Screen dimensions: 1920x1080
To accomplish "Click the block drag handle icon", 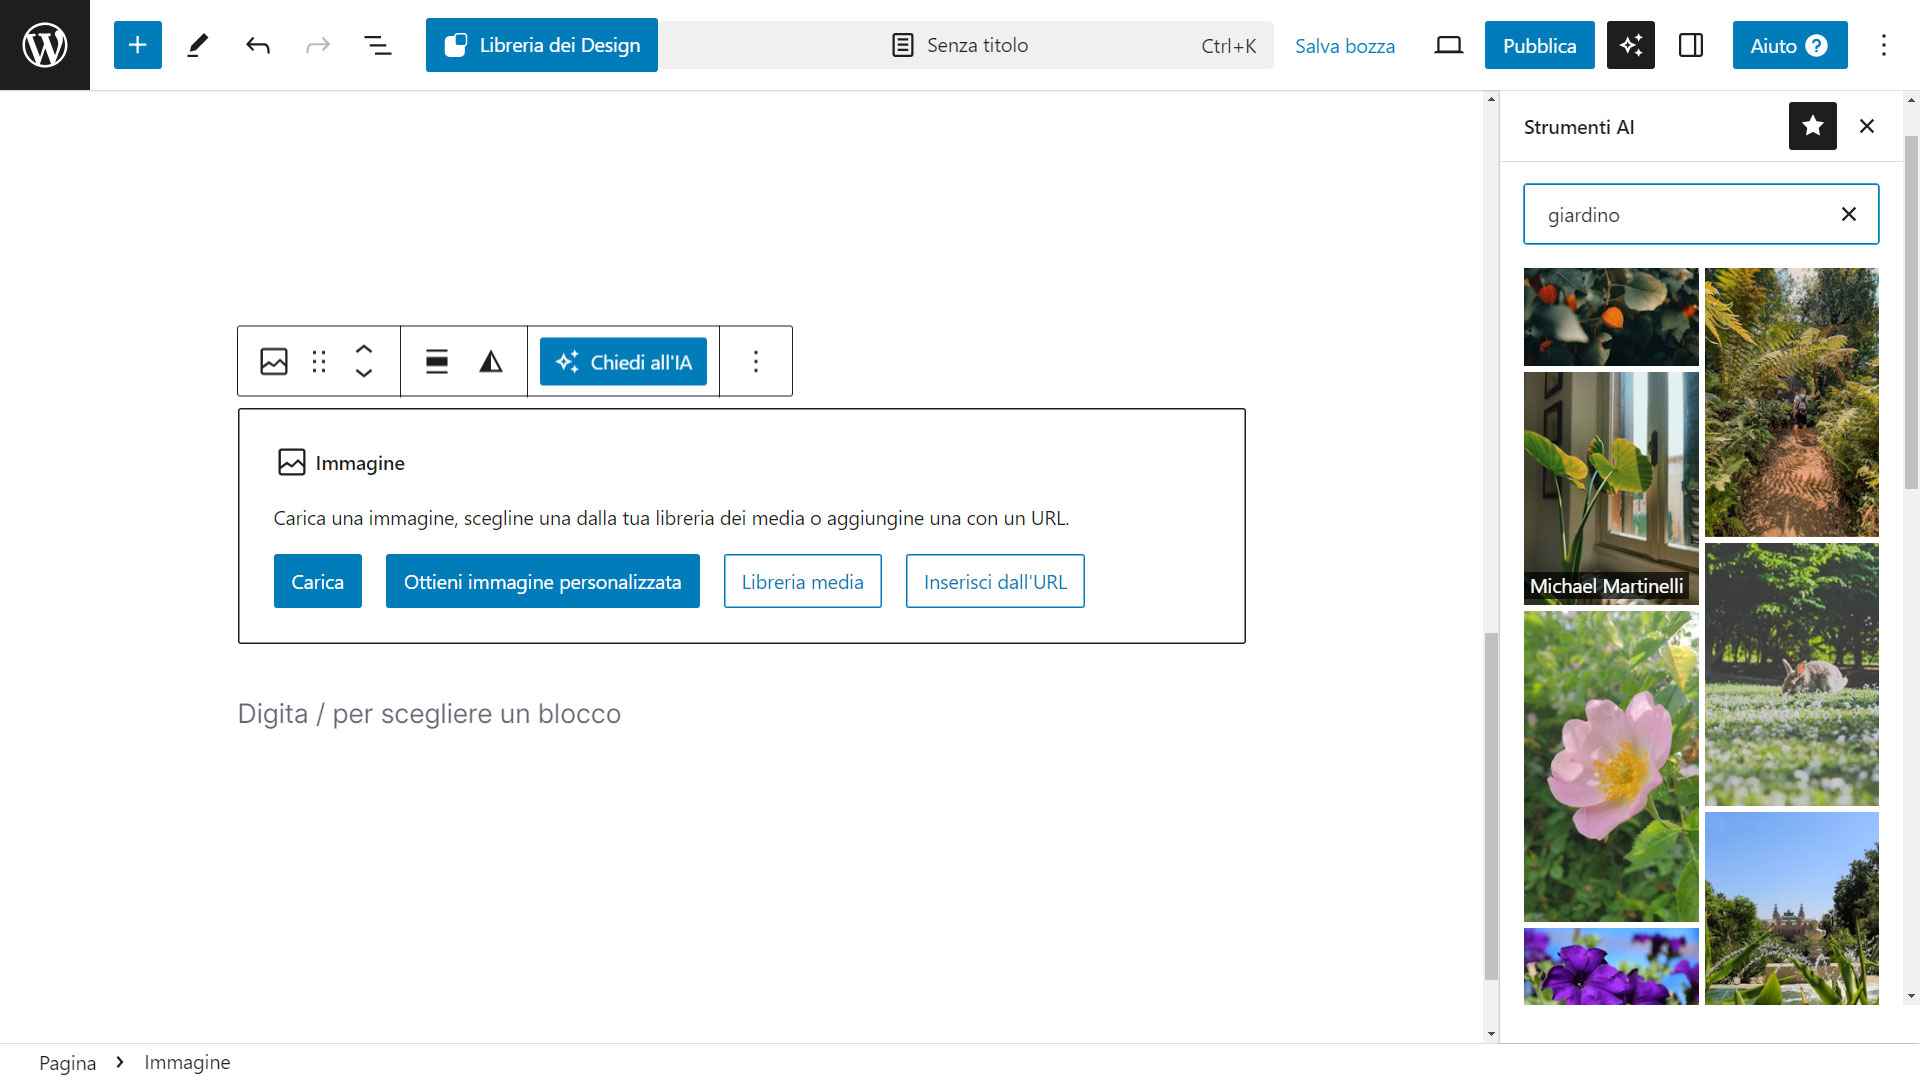I will pos(319,361).
